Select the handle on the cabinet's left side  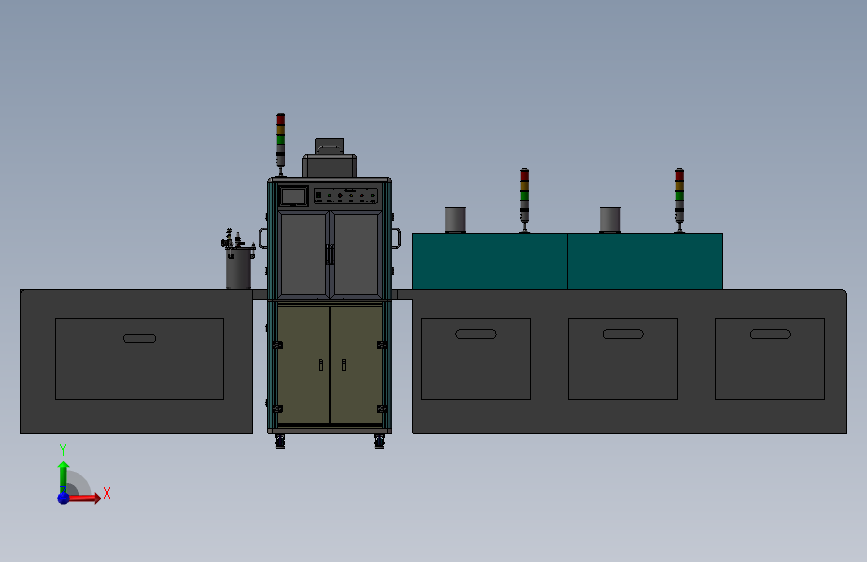[263, 238]
